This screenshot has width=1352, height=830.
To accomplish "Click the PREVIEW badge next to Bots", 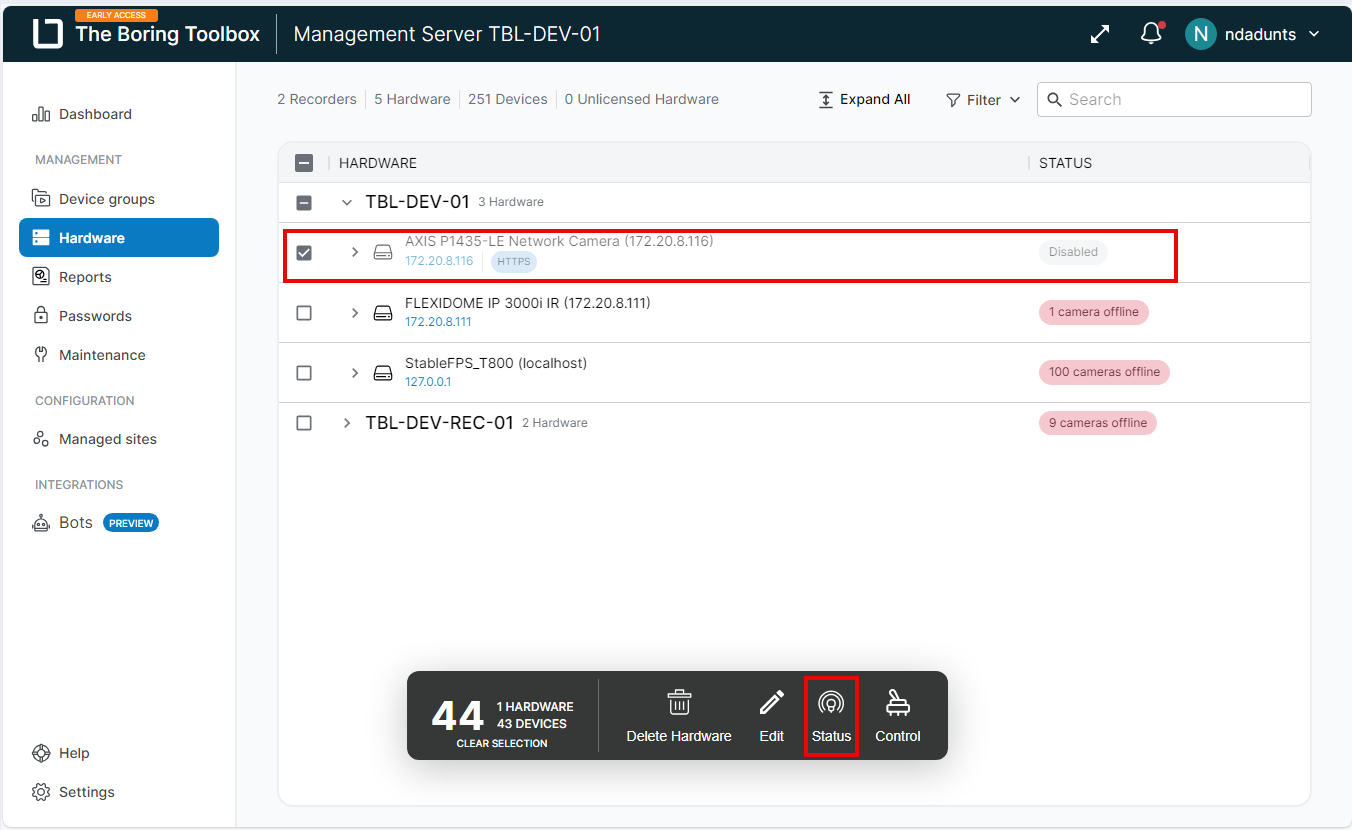I will (131, 523).
